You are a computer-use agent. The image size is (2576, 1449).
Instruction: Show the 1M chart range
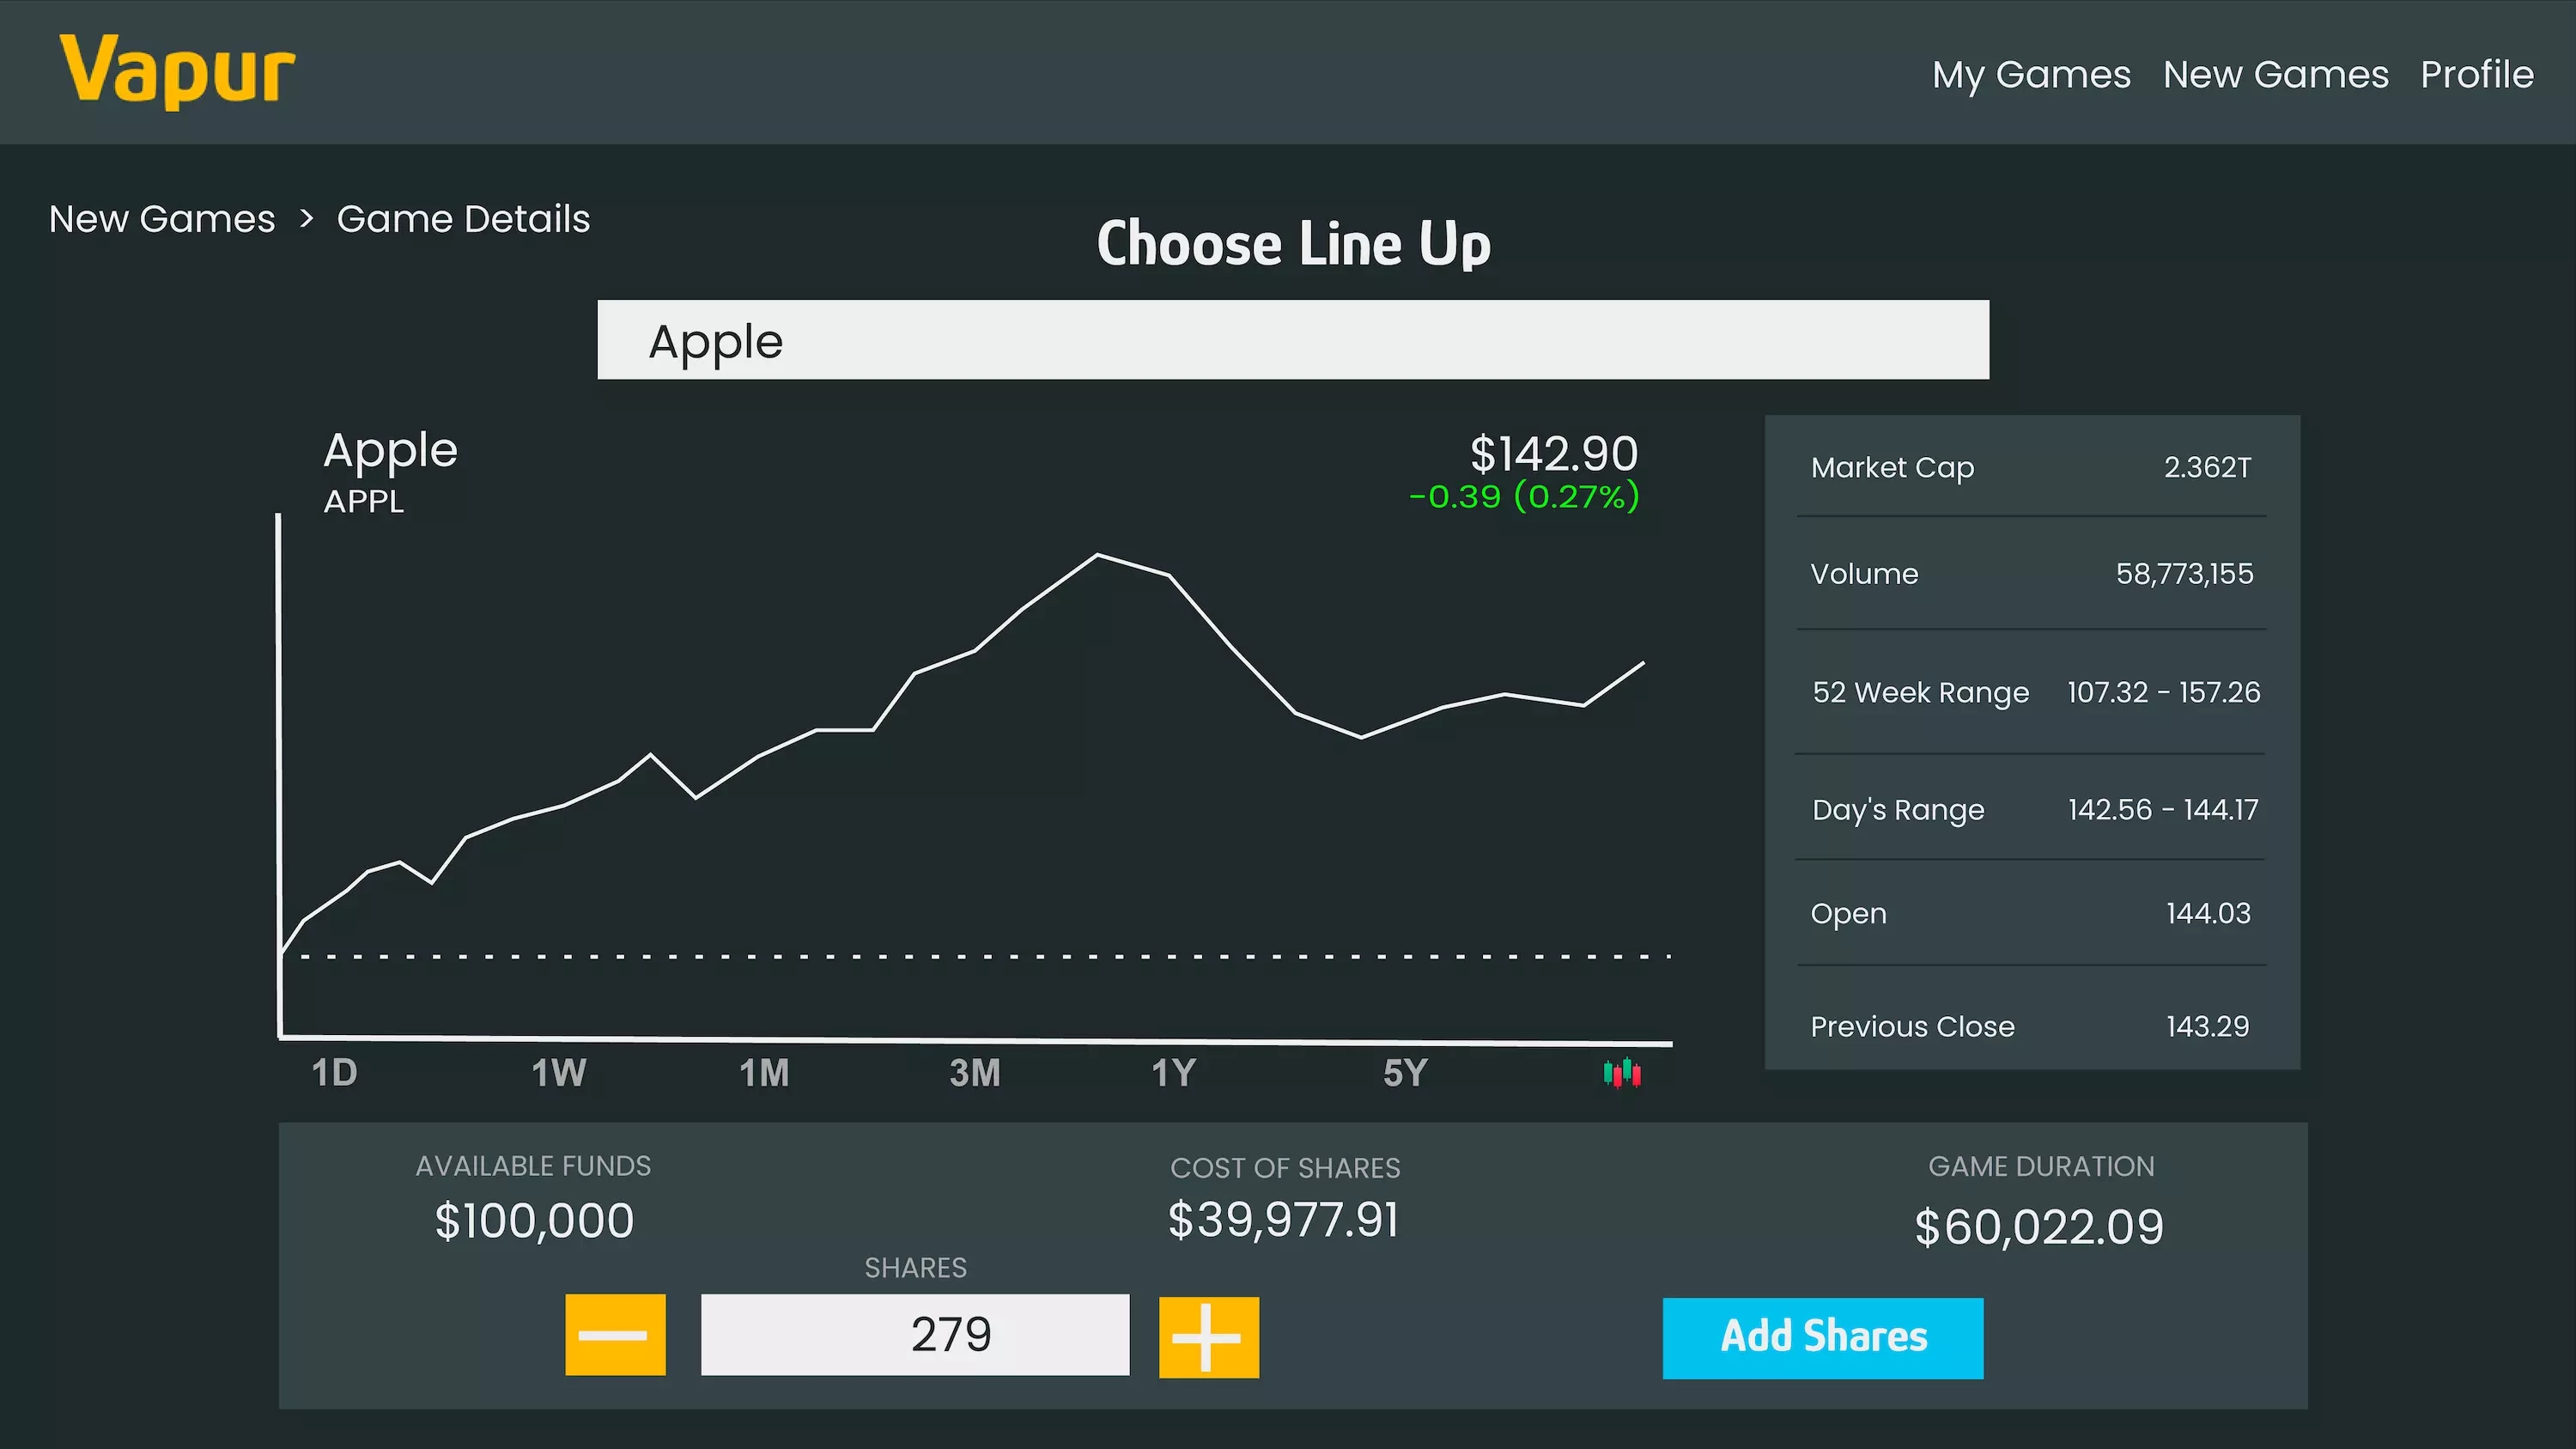pyautogui.click(x=764, y=1073)
